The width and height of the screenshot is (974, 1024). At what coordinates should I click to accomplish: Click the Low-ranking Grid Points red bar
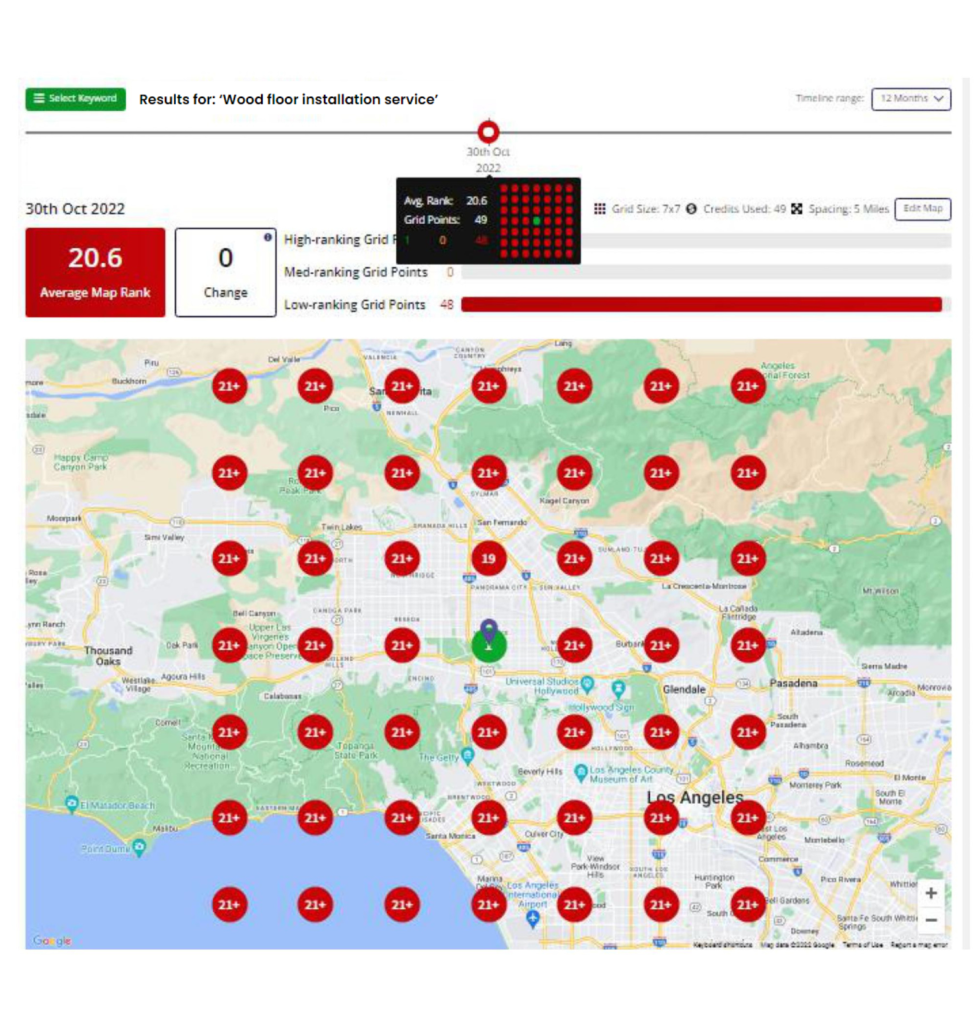700,305
